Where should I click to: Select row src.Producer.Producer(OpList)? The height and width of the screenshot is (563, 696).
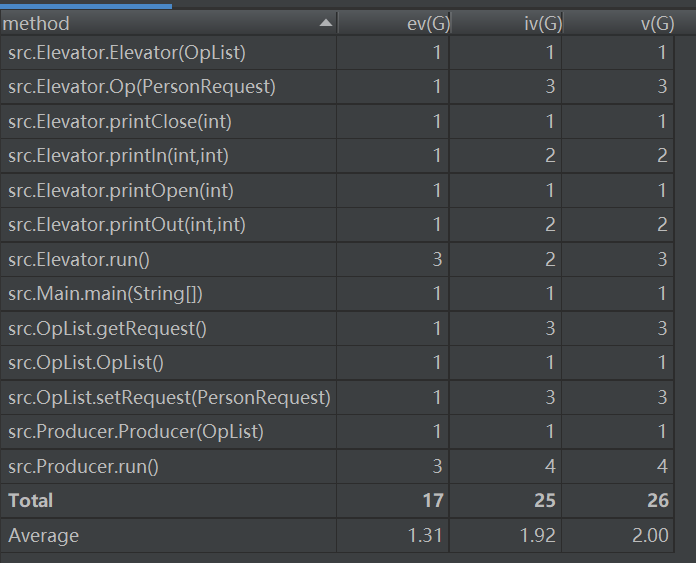coord(337,432)
